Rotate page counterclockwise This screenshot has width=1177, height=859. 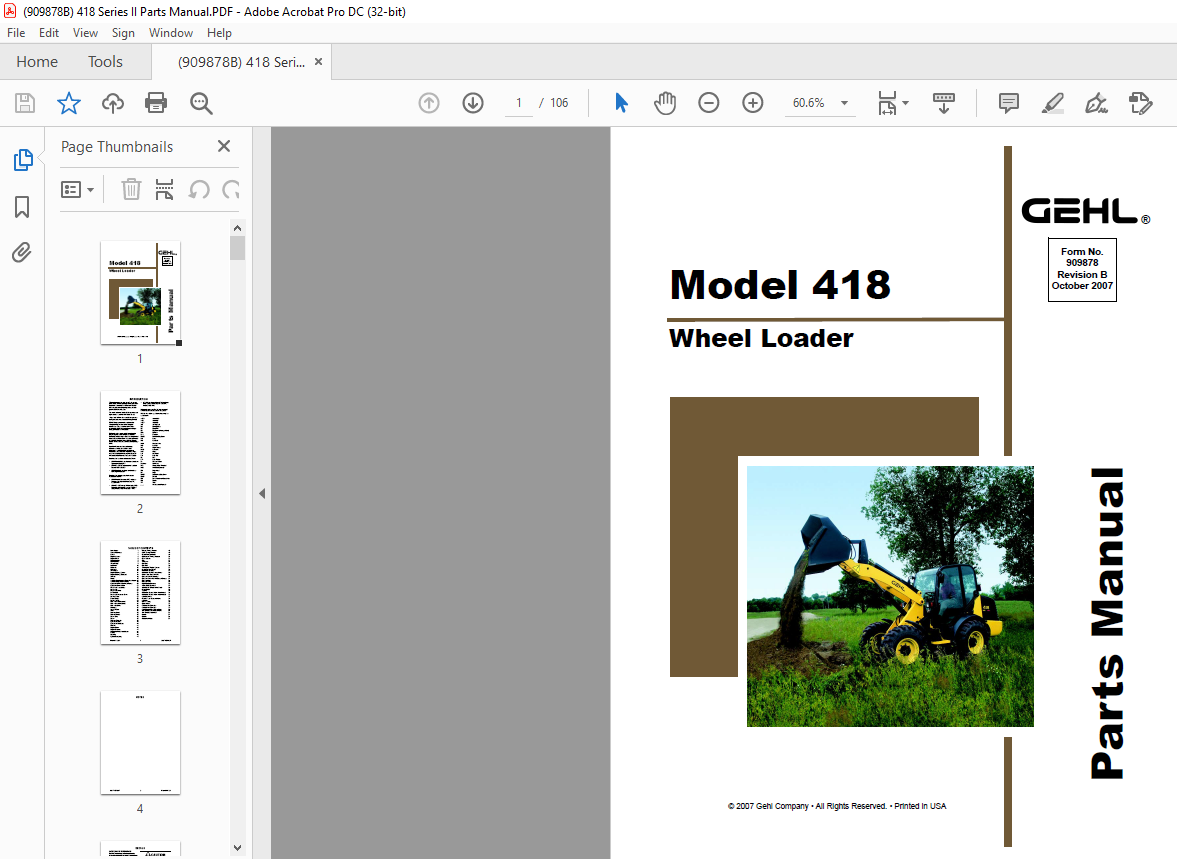199,189
